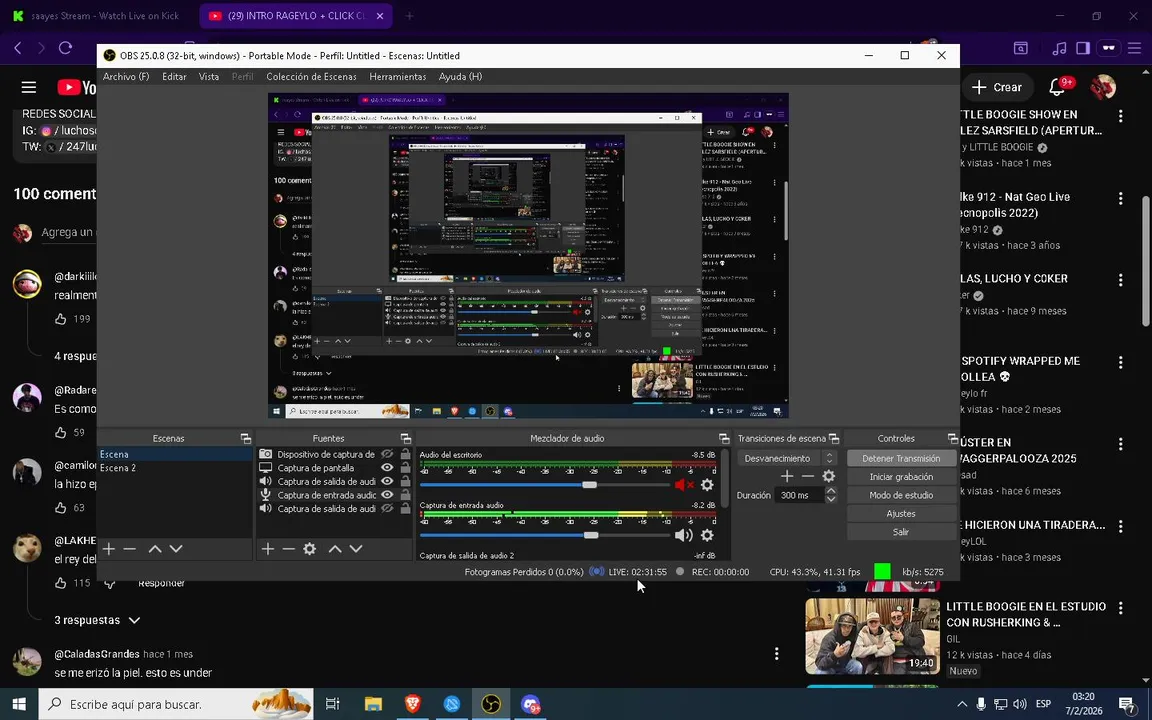Image resolution: width=1152 pixels, height=720 pixels.
Task: Open the Archivo (F) menu
Action: coord(126,76)
